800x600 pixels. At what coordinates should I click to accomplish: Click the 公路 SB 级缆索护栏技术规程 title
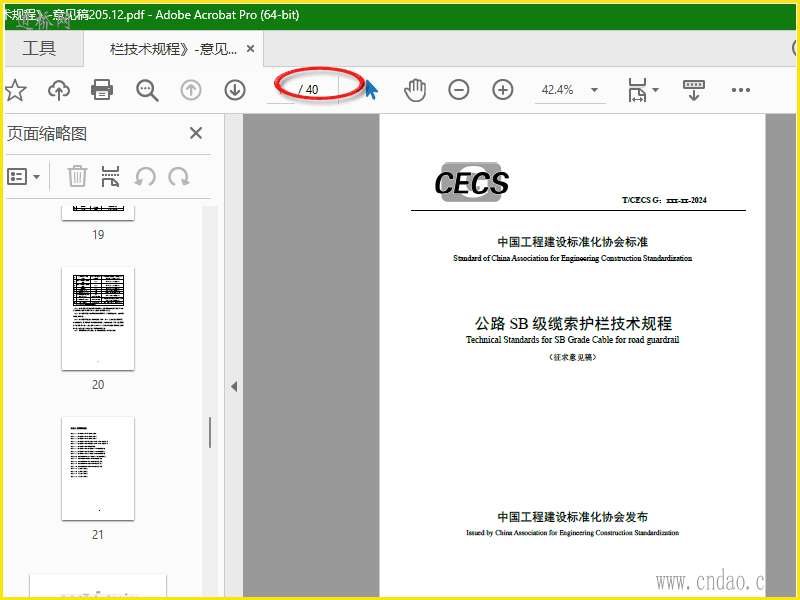click(x=573, y=323)
